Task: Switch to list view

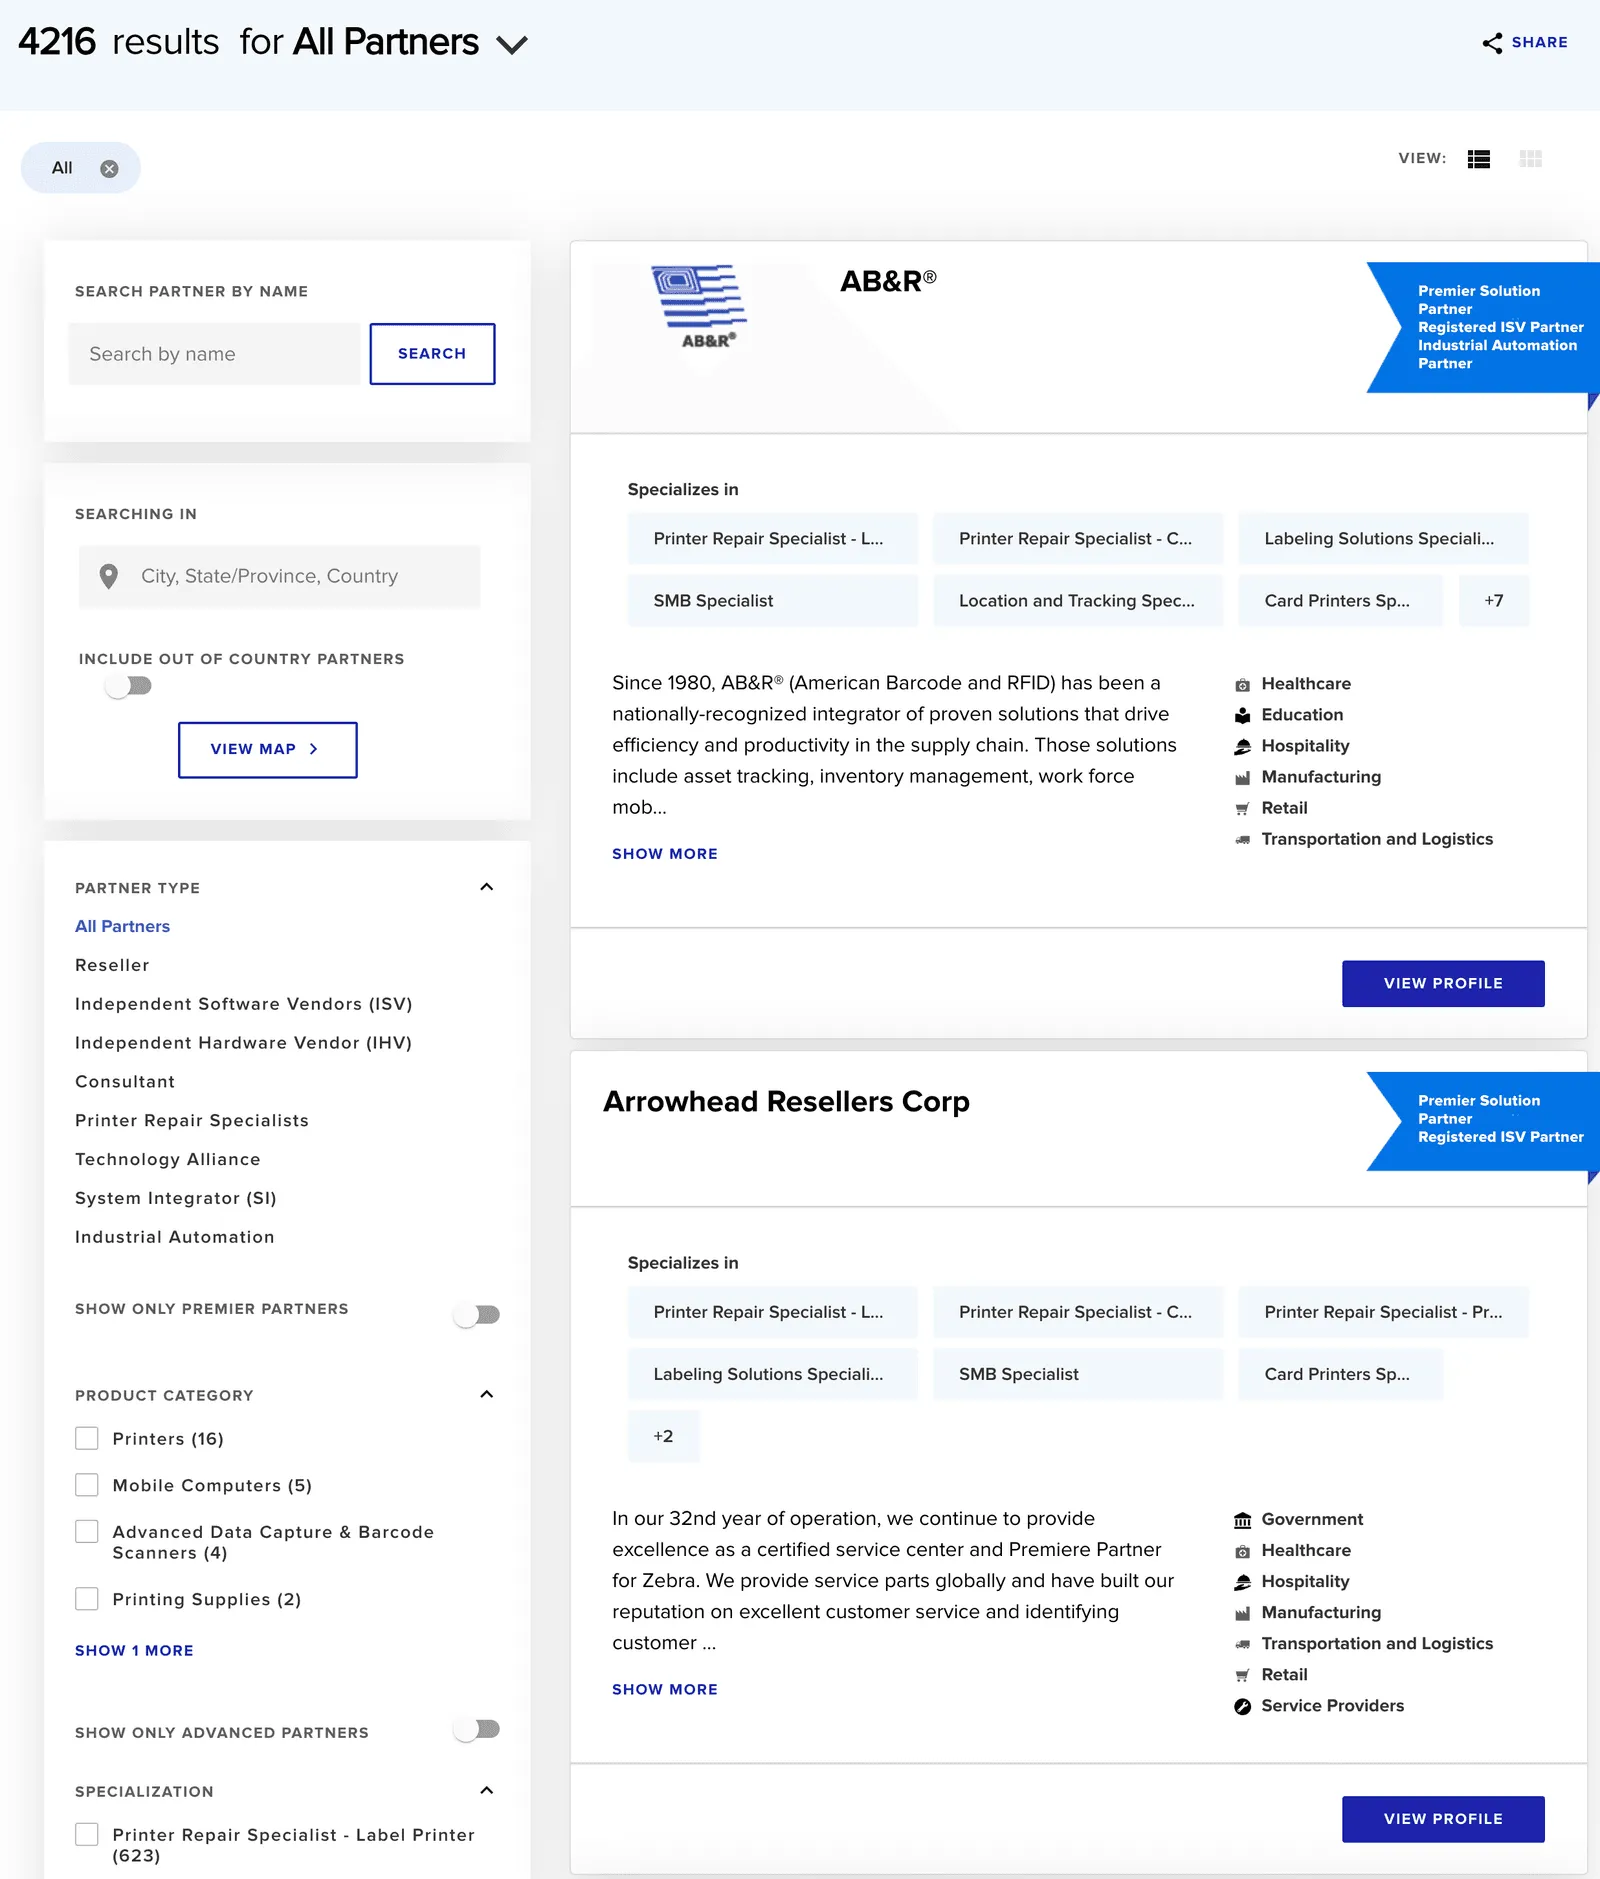Action: pyautogui.click(x=1479, y=159)
